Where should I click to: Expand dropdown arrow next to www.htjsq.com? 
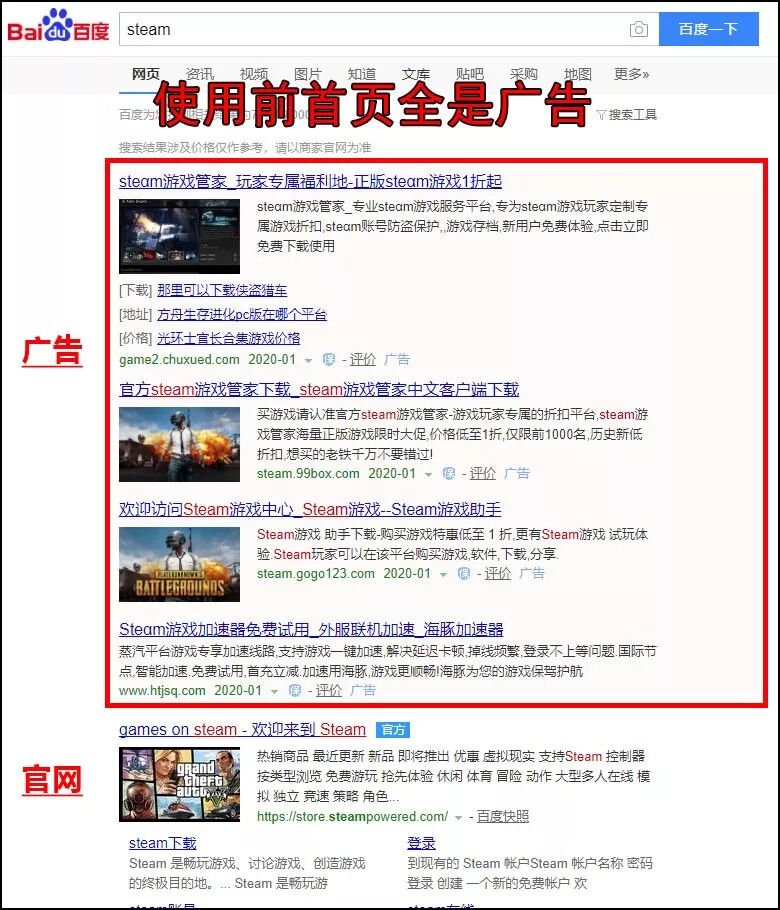(275, 691)
